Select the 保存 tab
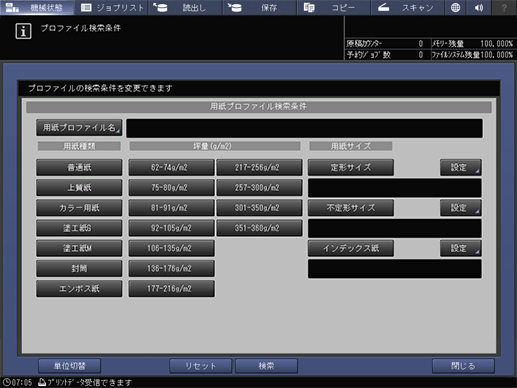This screenshot has height=388, width=517. click(260, 7)
